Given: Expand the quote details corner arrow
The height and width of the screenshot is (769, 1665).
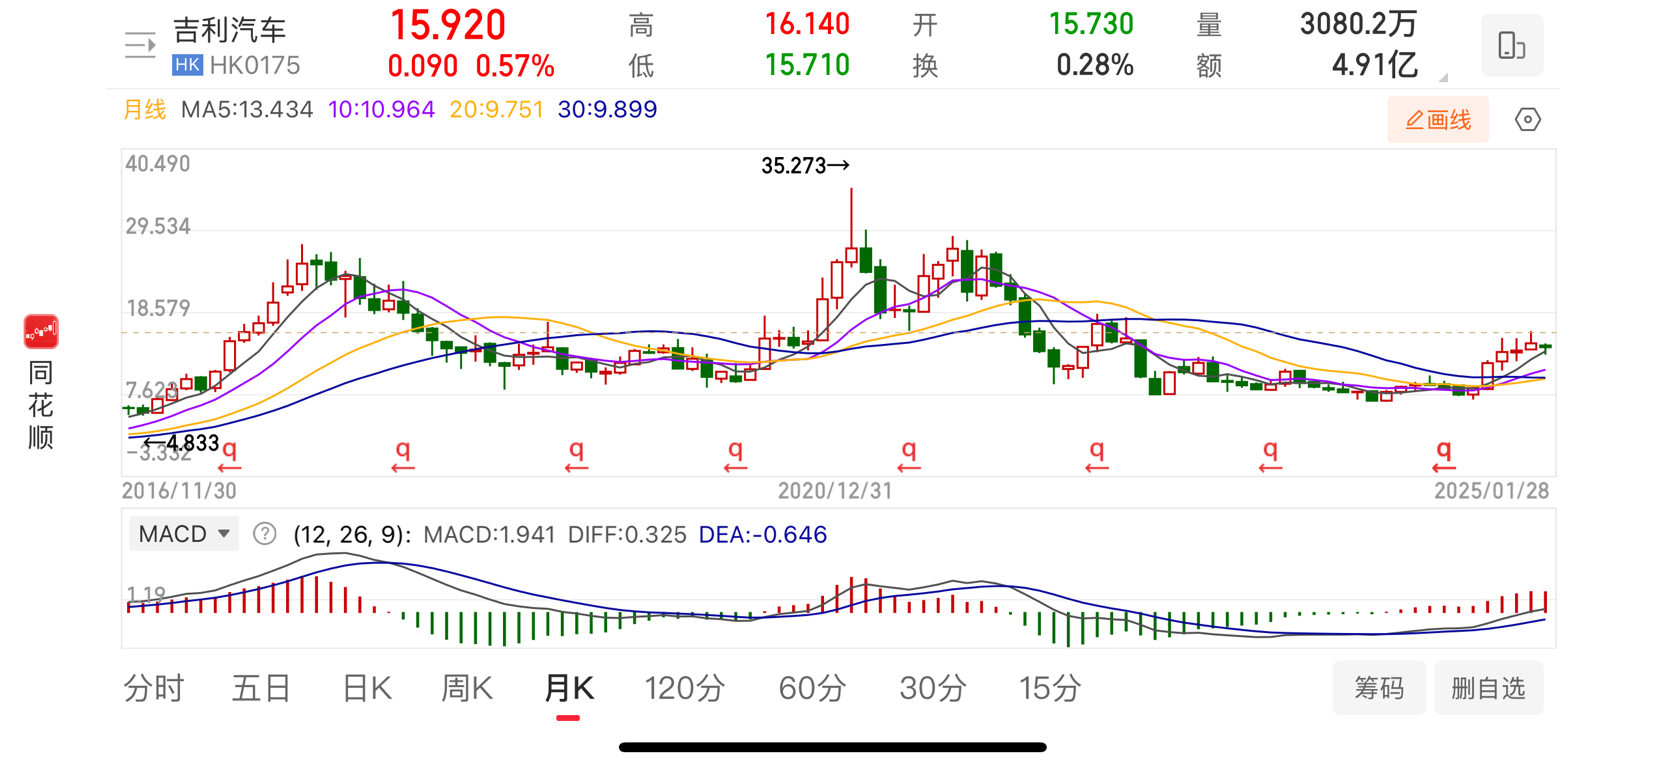Looking at the screenshot, I should [x=1443, y=77].
